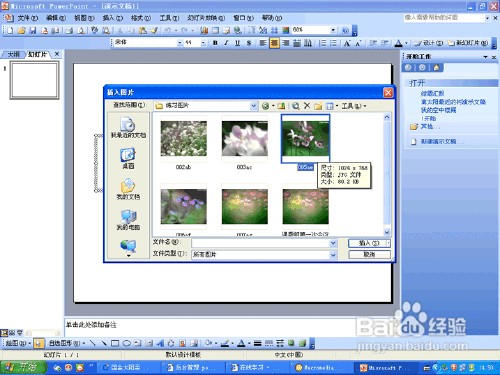Open the 查找范围 folder dropdown
The image size is (500, 375).
click(x=254, y=106)
